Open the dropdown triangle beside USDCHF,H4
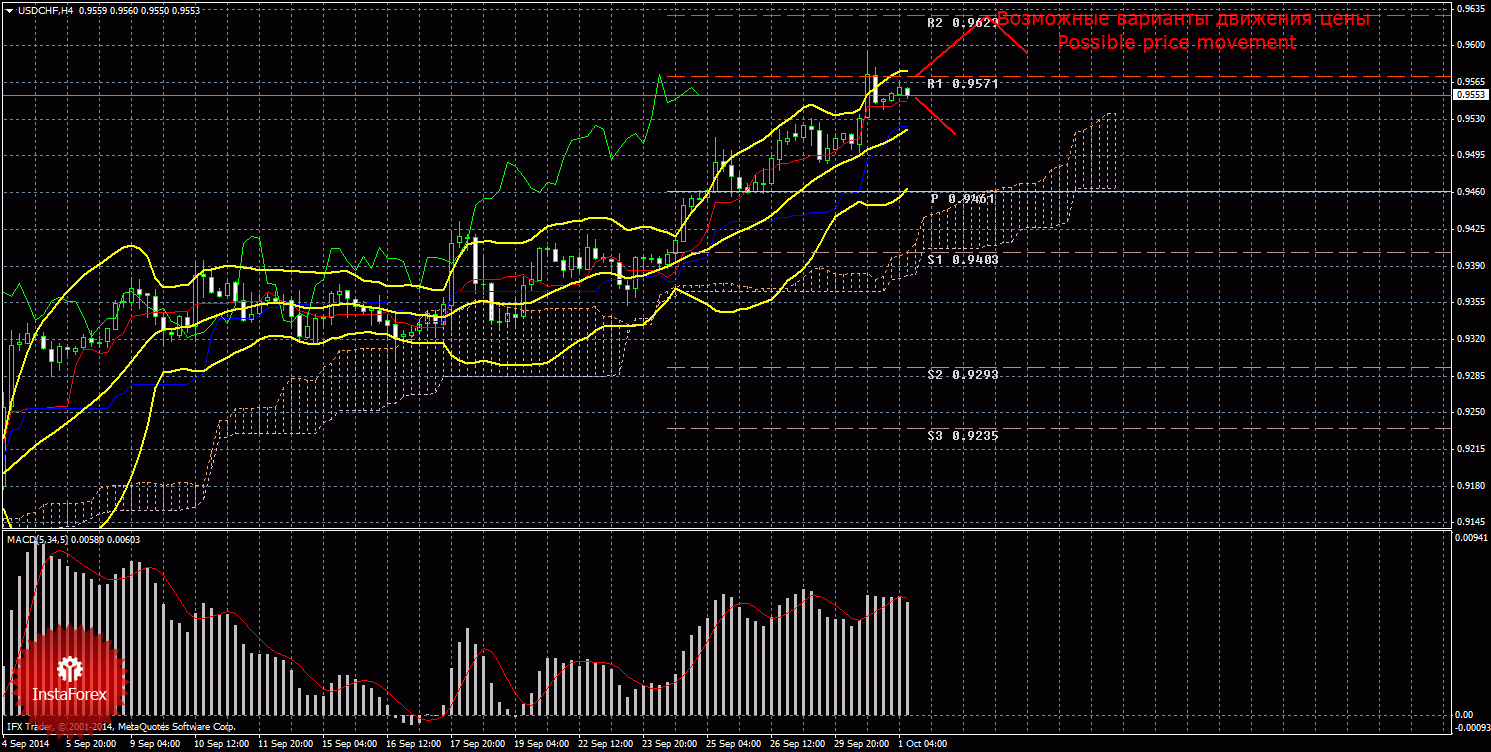 click(9, 9)
